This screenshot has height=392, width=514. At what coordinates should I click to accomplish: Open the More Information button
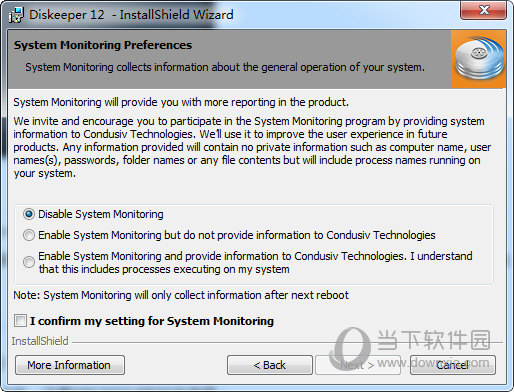70,365
